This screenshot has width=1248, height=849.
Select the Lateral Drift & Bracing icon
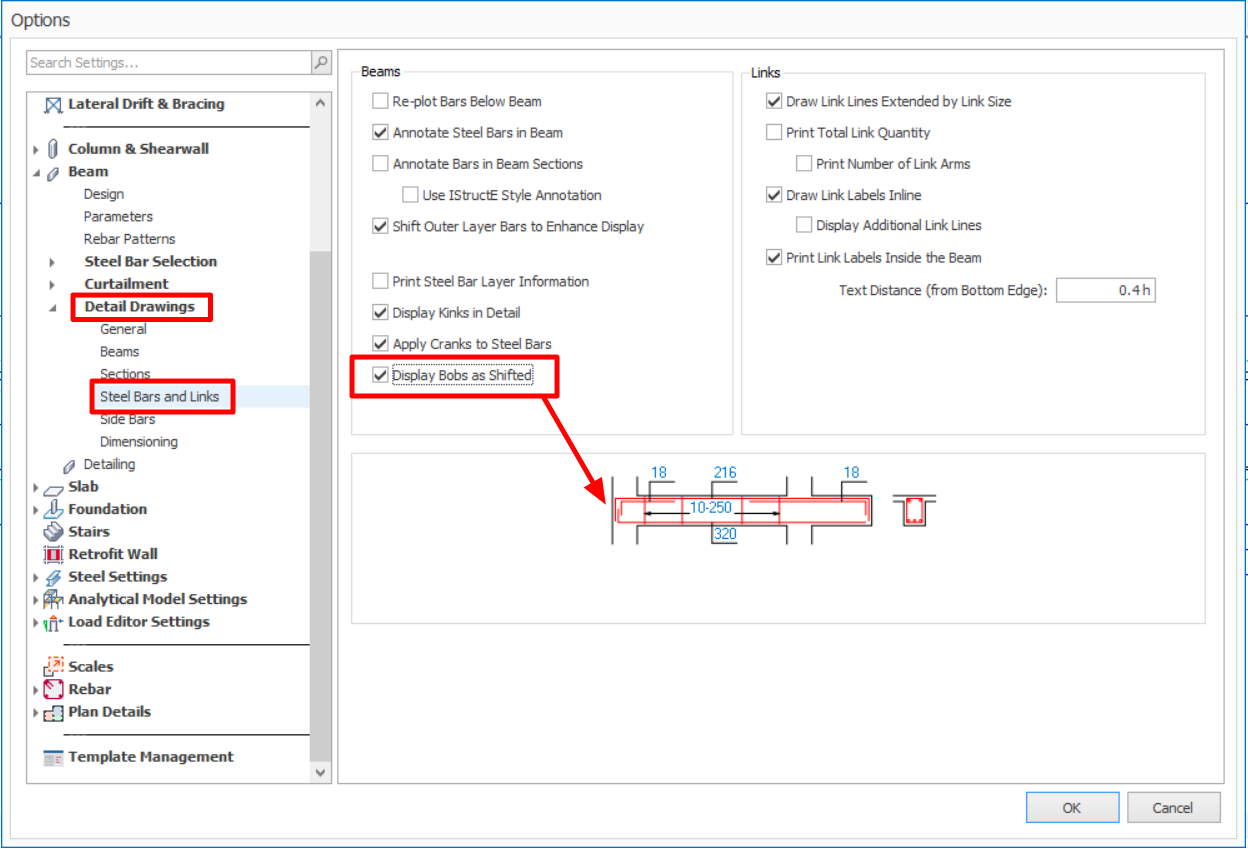point(54,104)
